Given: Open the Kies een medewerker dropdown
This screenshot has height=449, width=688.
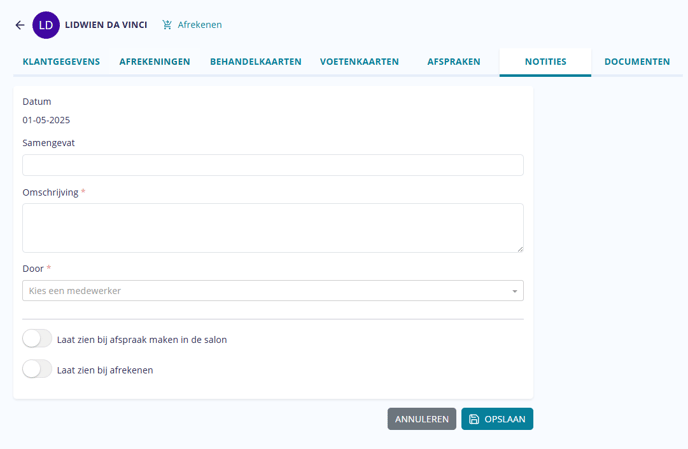Looking at the screenshot, I should (270, 291).
